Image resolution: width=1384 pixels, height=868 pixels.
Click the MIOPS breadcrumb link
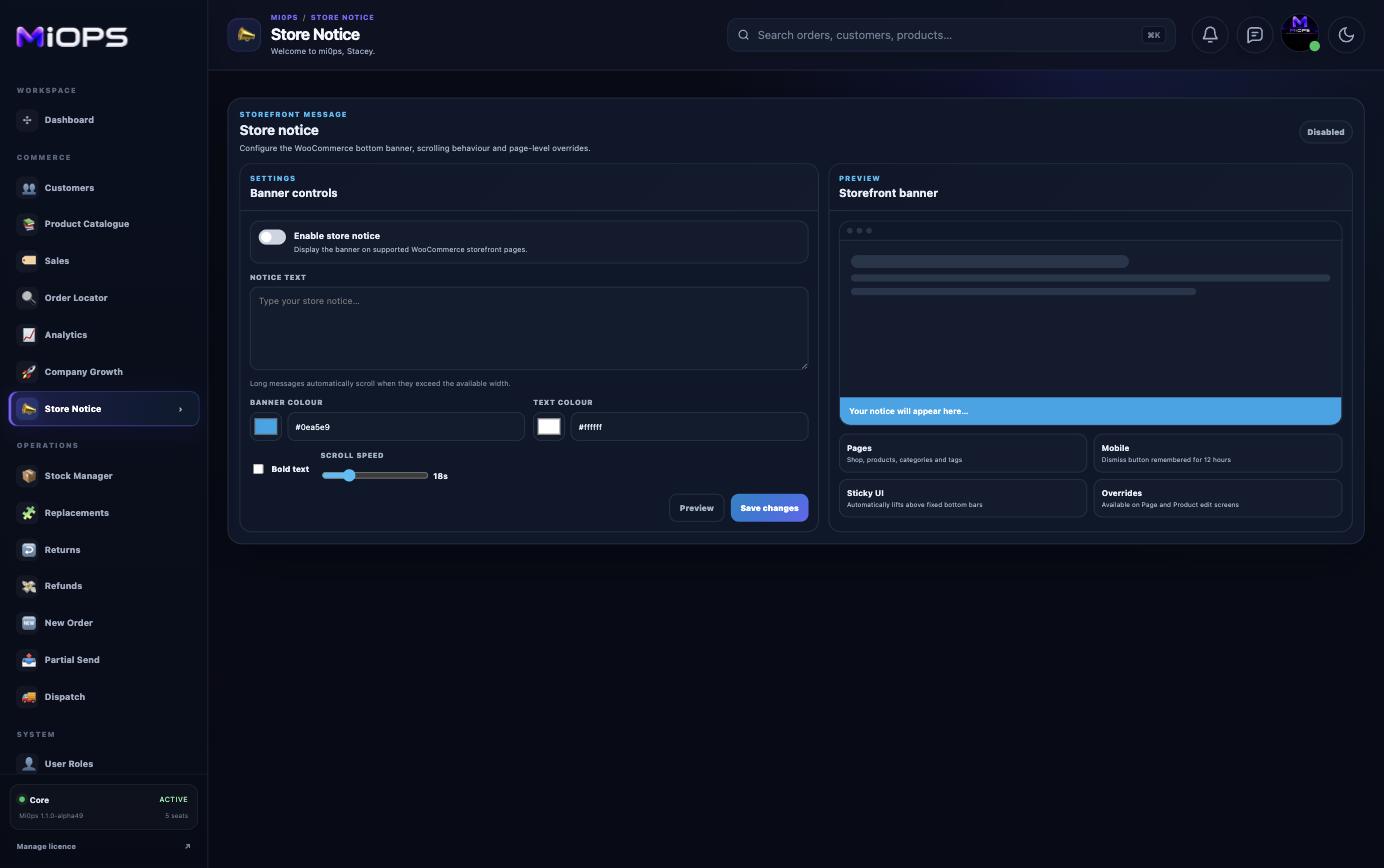pos(284,17)
